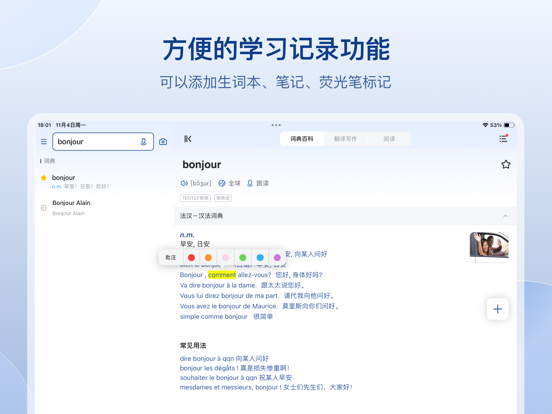This screenshot has width=552, height=414.
Task: Open the hamburger menu beside search box
Action: 44,142
